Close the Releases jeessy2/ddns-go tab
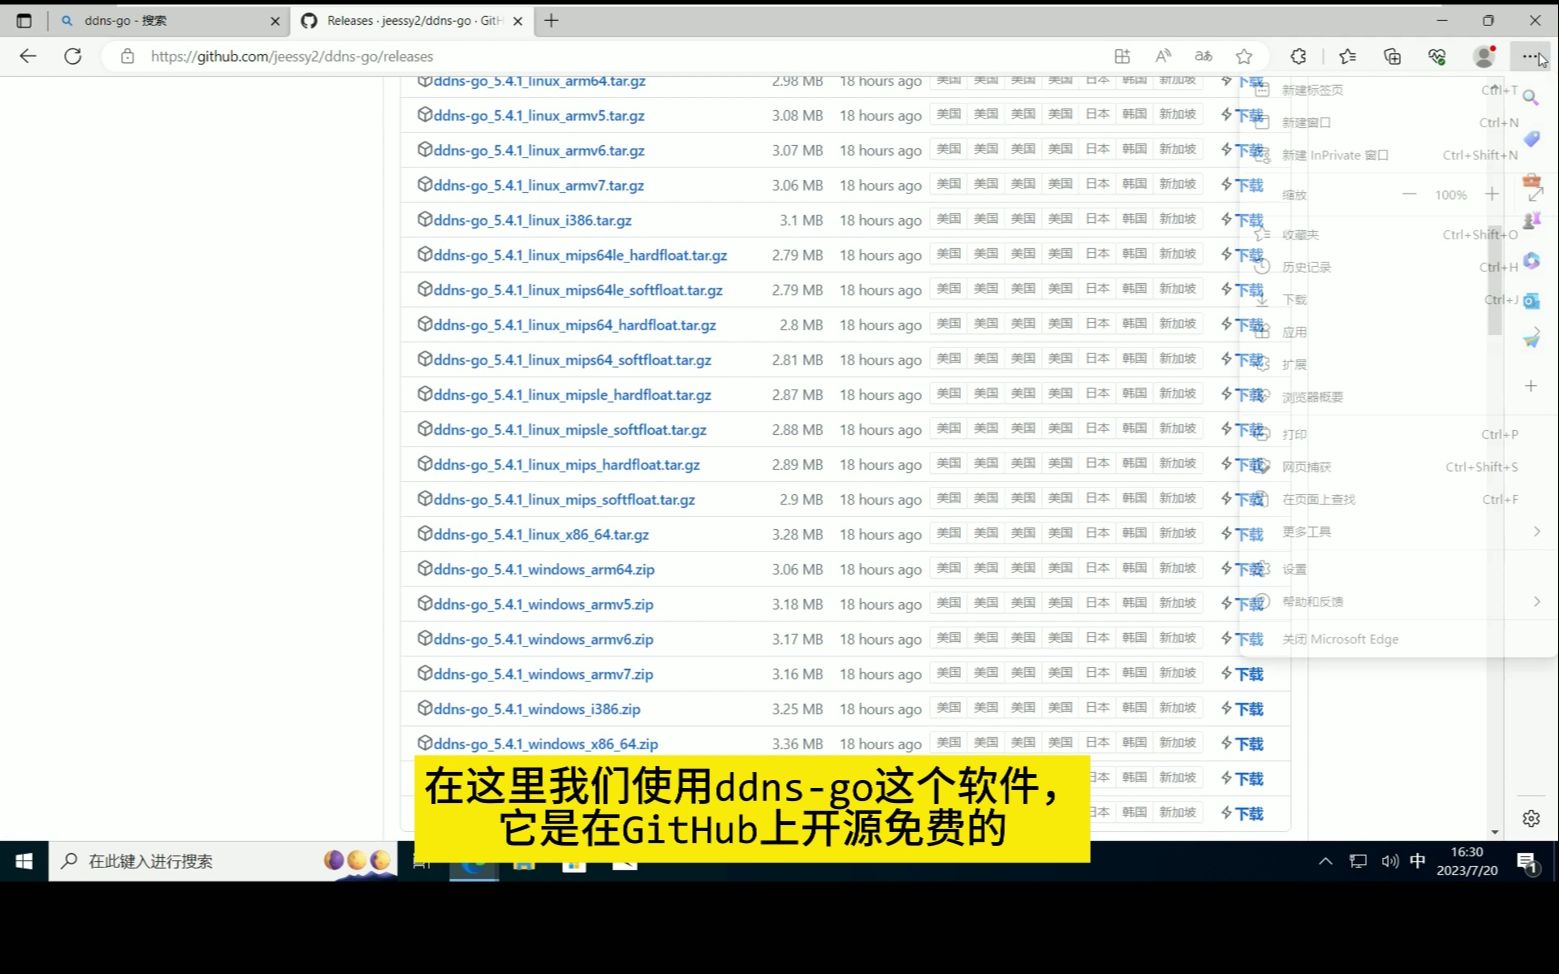The height and width of the screenshot is (974, 1559). [517, 20]
